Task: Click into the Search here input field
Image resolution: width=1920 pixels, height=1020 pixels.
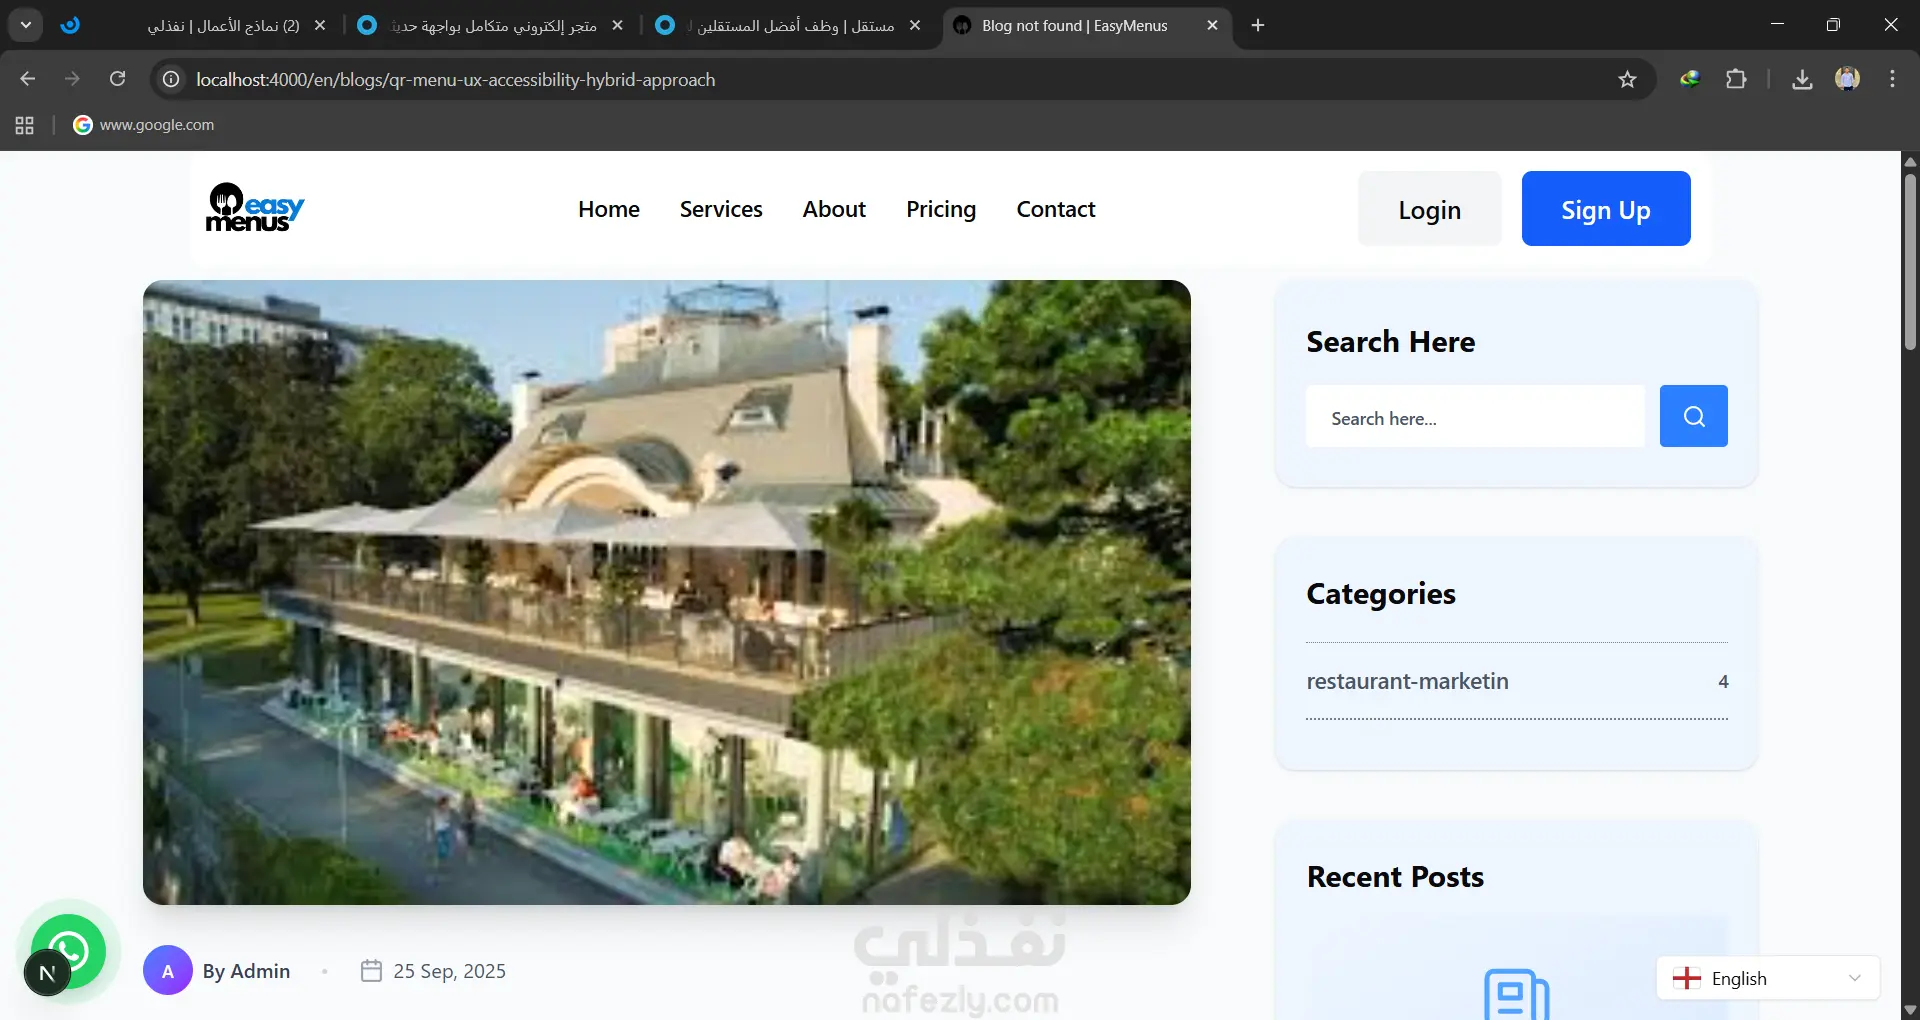Action: point(1475,416)
